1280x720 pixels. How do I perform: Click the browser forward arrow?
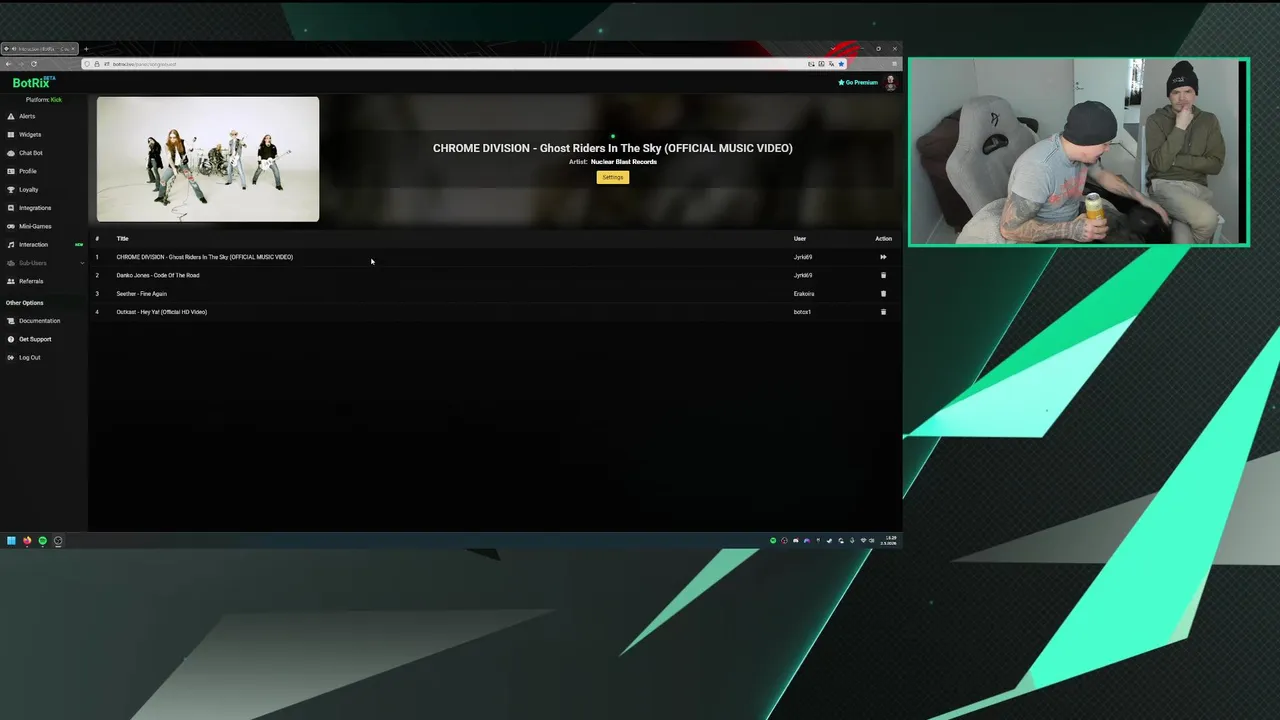[21, 64]
